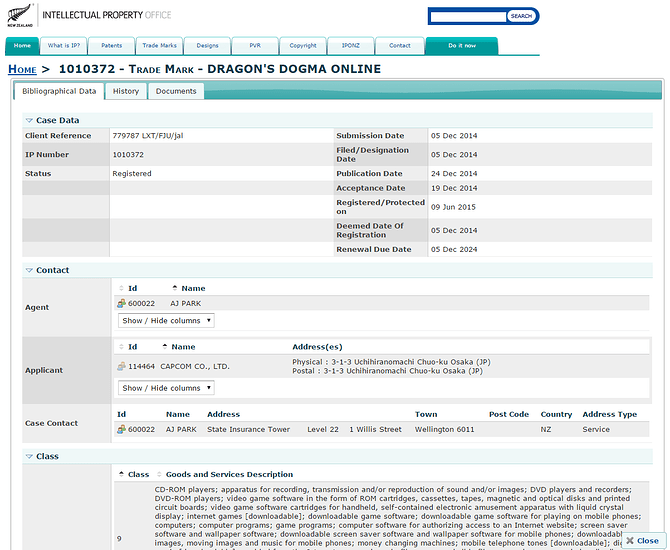
Task: Open the Contact navigation menu
Action: pyautogui.click(x=400, y=46)
